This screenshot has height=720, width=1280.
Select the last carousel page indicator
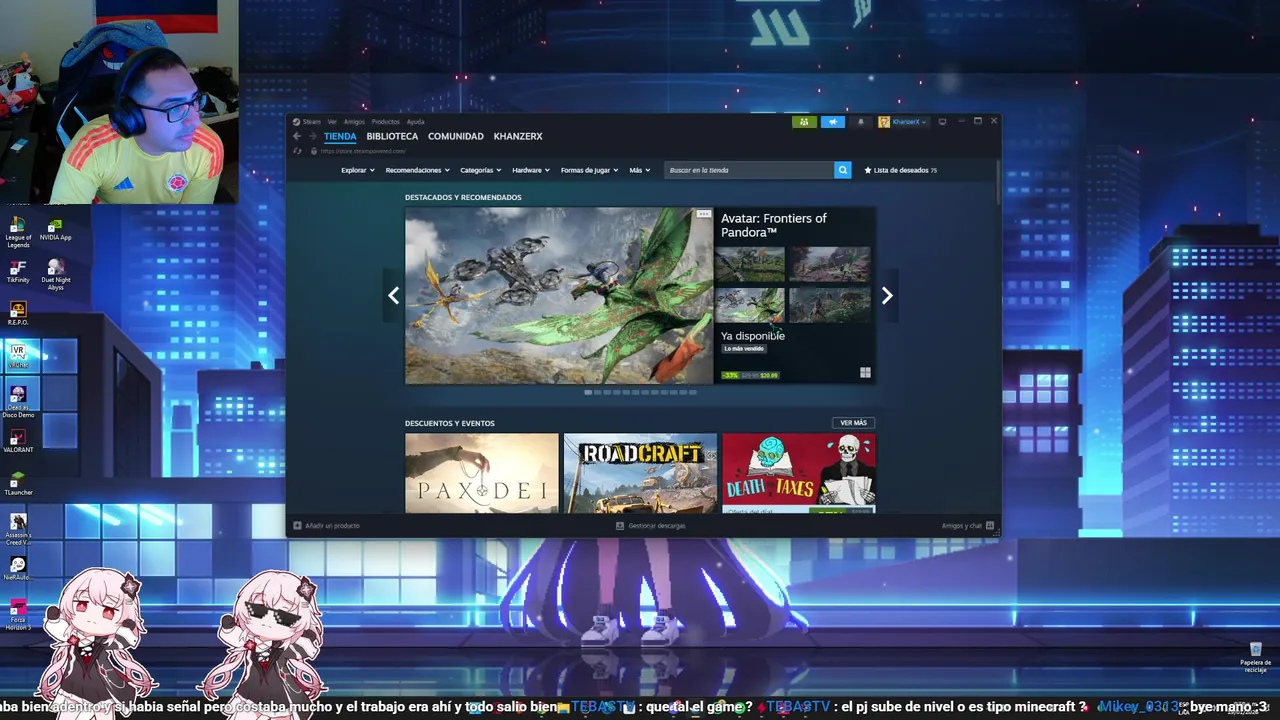(x=693, y=392)
